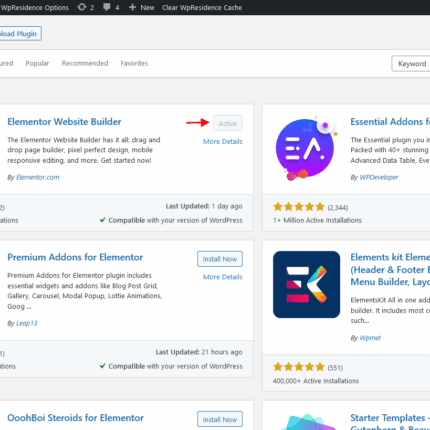
Task: Open More Details for Elementor Website Builder
Action: pyautogui.click(x=223, y=141)
